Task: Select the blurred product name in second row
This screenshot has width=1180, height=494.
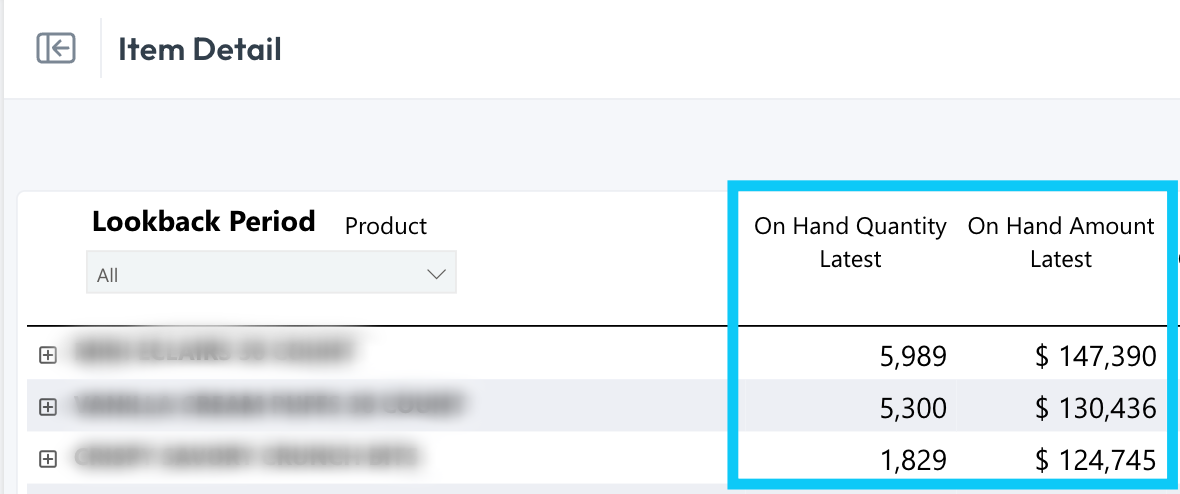Action: point(269,405)
